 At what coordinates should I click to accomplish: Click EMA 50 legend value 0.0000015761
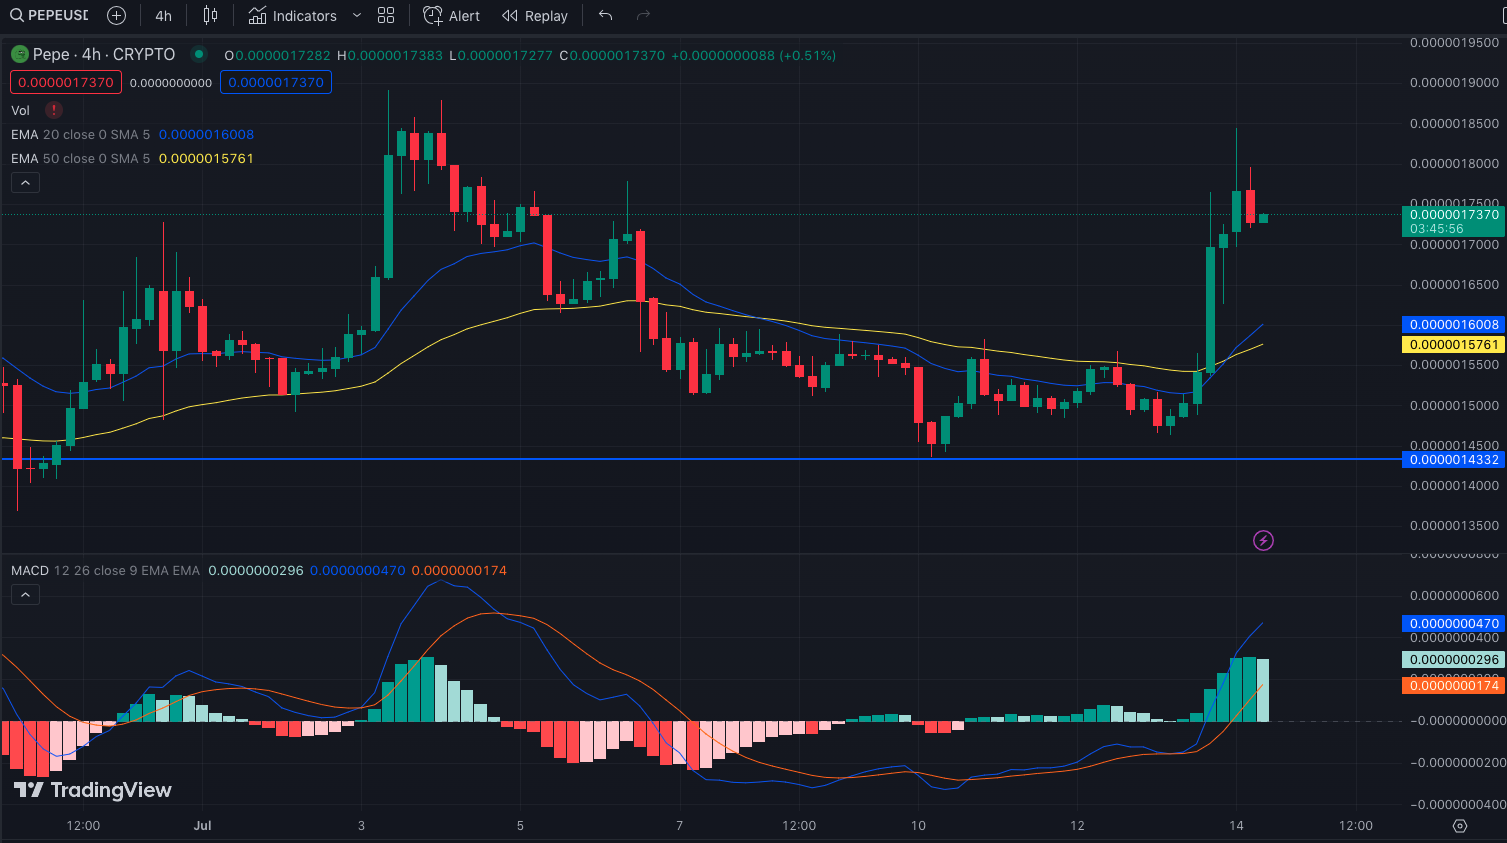click(x=206, y=158)
